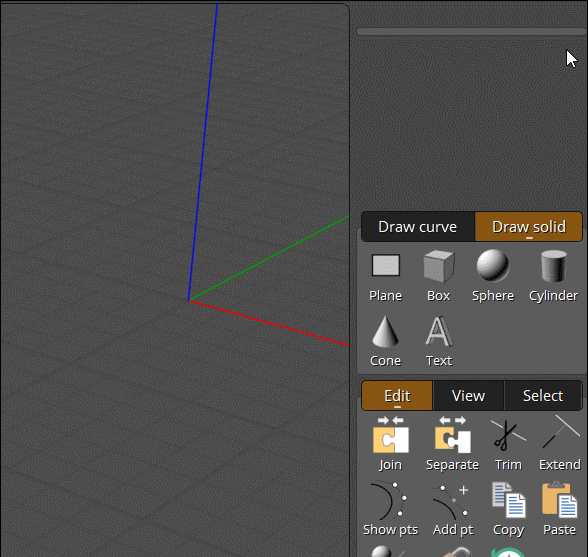
Task: Open the Select tab
Action: 543,396
